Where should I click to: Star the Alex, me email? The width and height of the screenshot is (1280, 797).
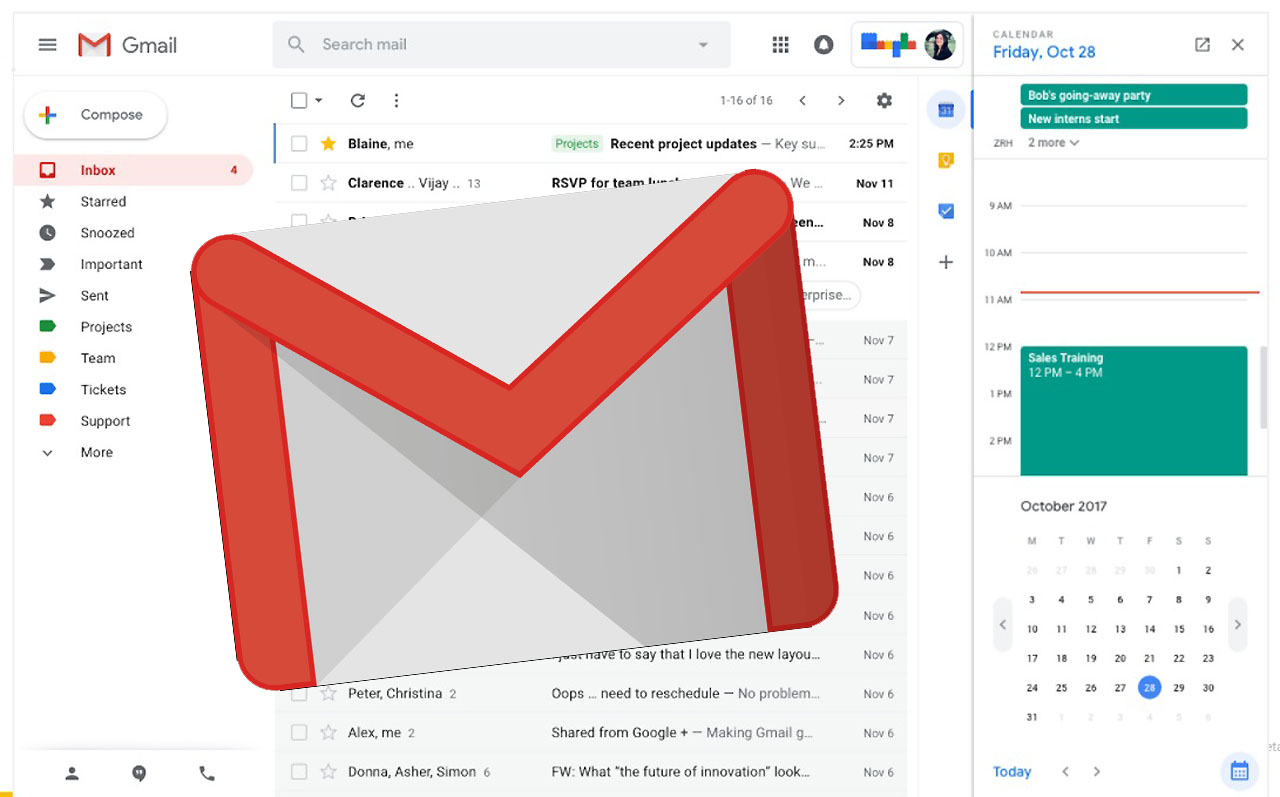[328, 733]
